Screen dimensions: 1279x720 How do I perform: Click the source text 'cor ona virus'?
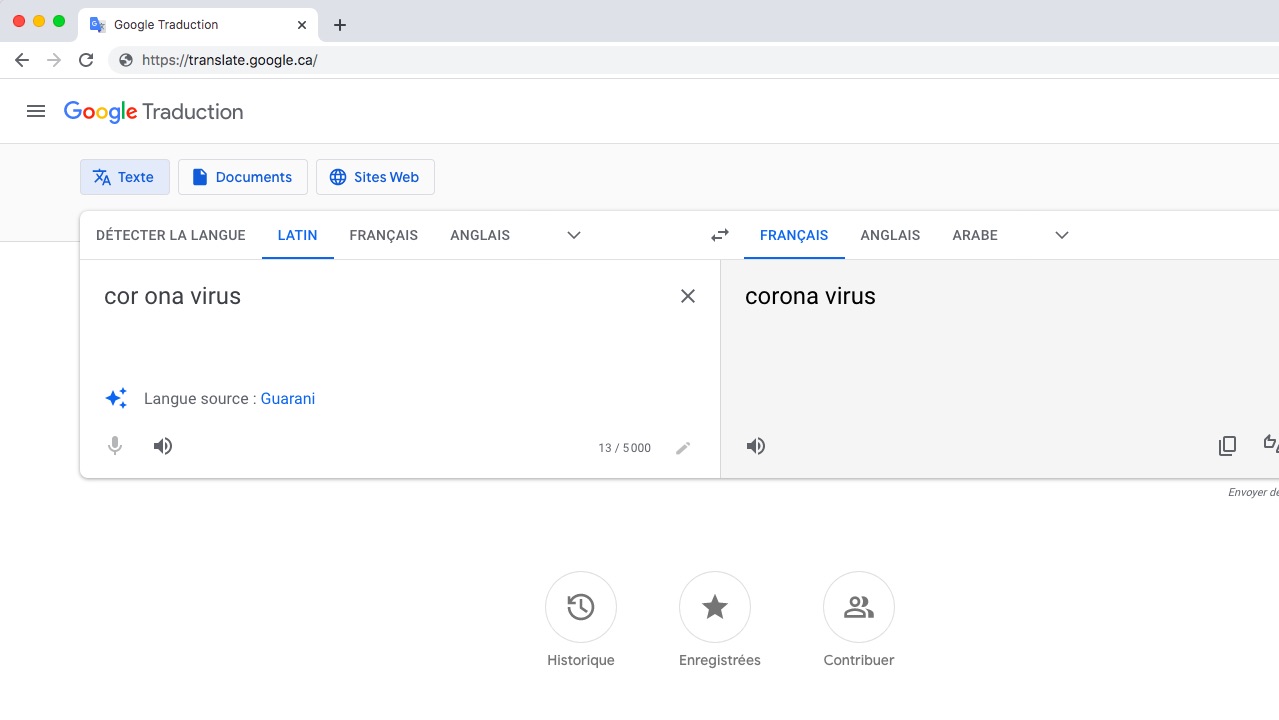[172, 296]
